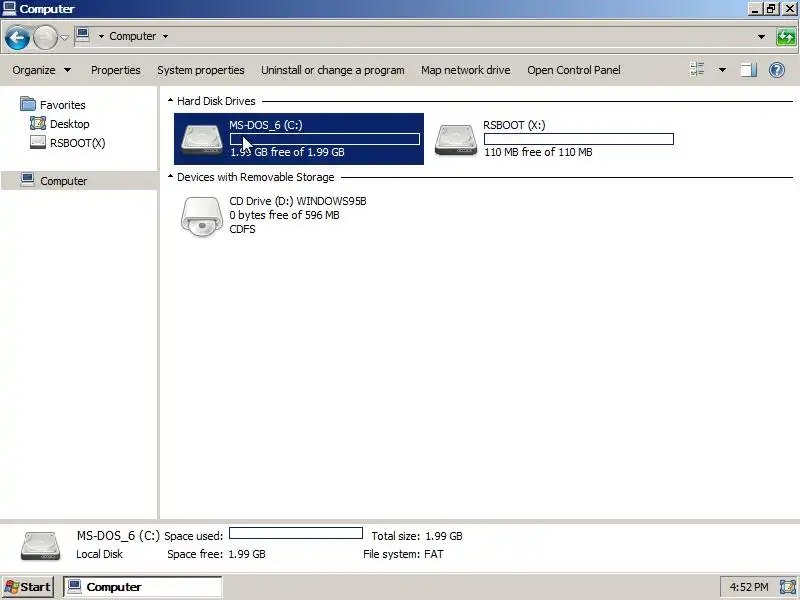Image resolution: width=800 pixels, height=600 pixels.
Task: Select Favorites in the navigation pane
Action: [x=63, y=105]
